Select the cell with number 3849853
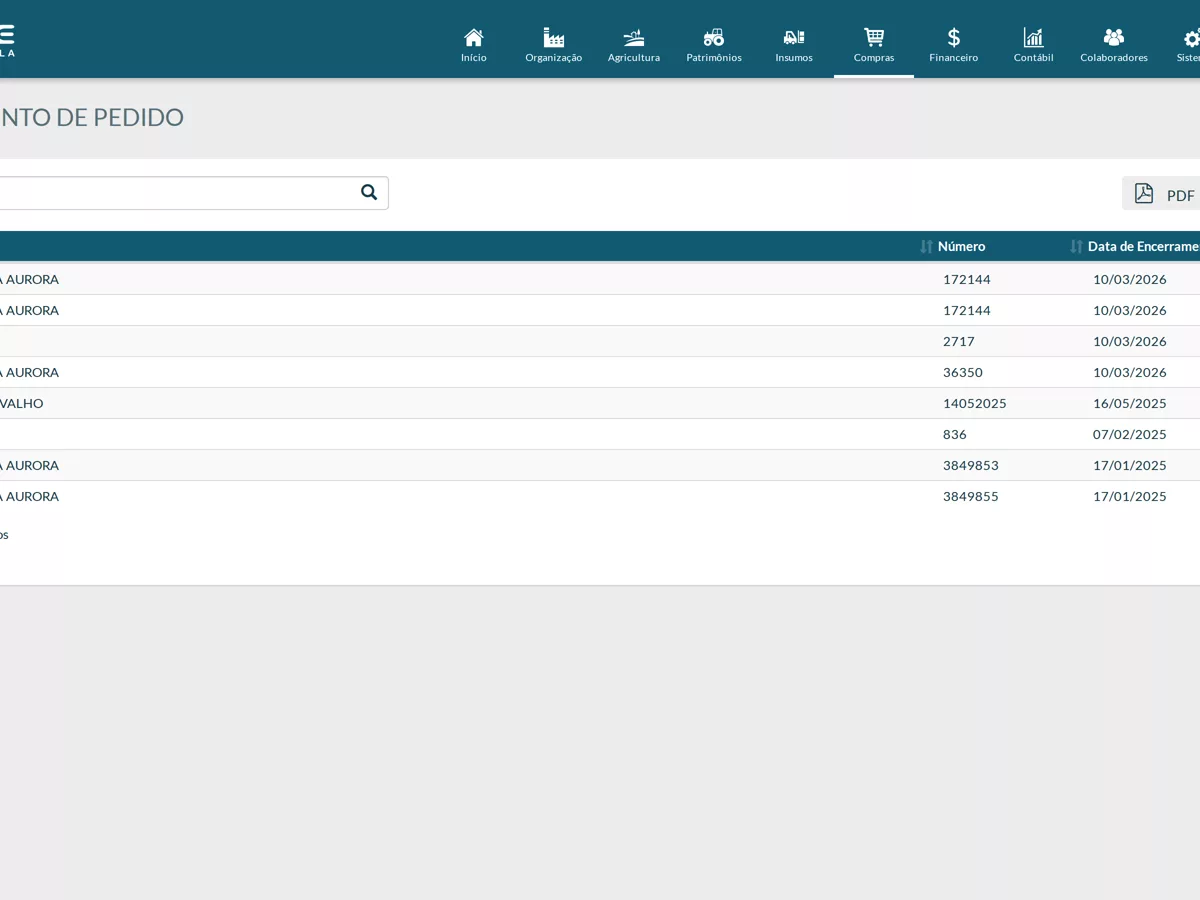The image size is (1200, 900). (971, 465)
